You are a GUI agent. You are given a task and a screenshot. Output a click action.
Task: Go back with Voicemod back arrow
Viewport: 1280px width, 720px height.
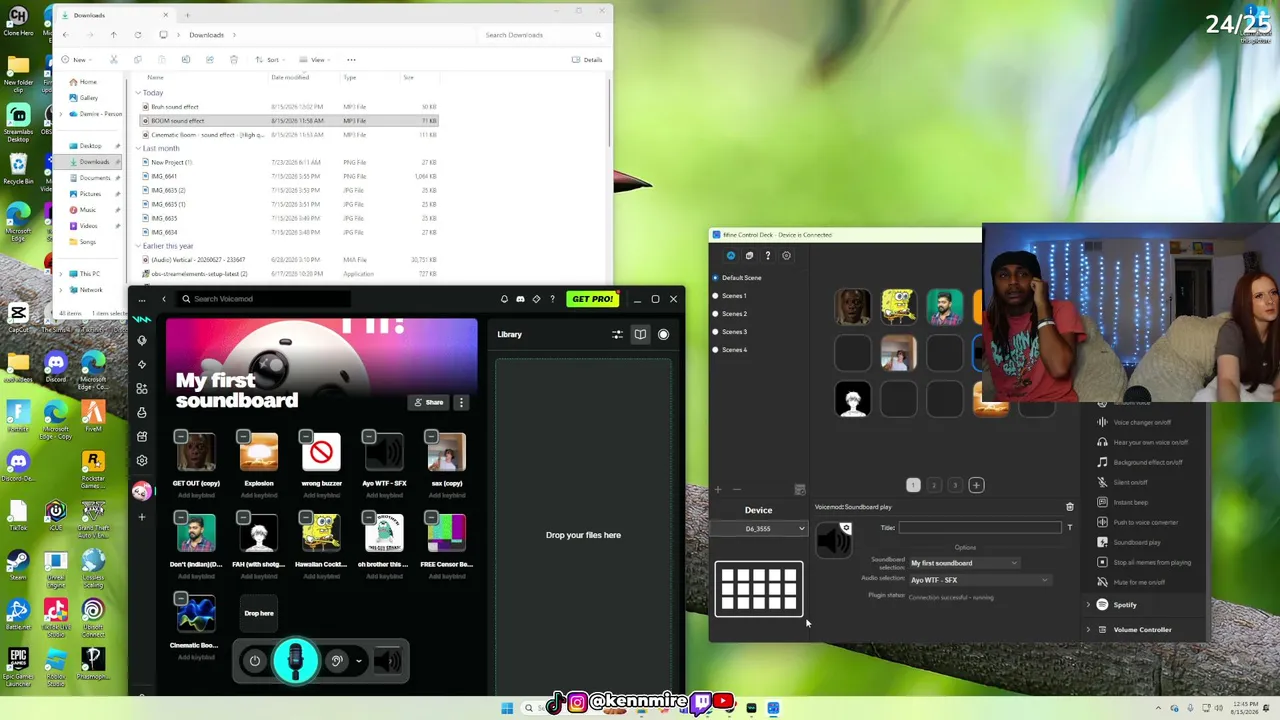[x=164, y=299]
